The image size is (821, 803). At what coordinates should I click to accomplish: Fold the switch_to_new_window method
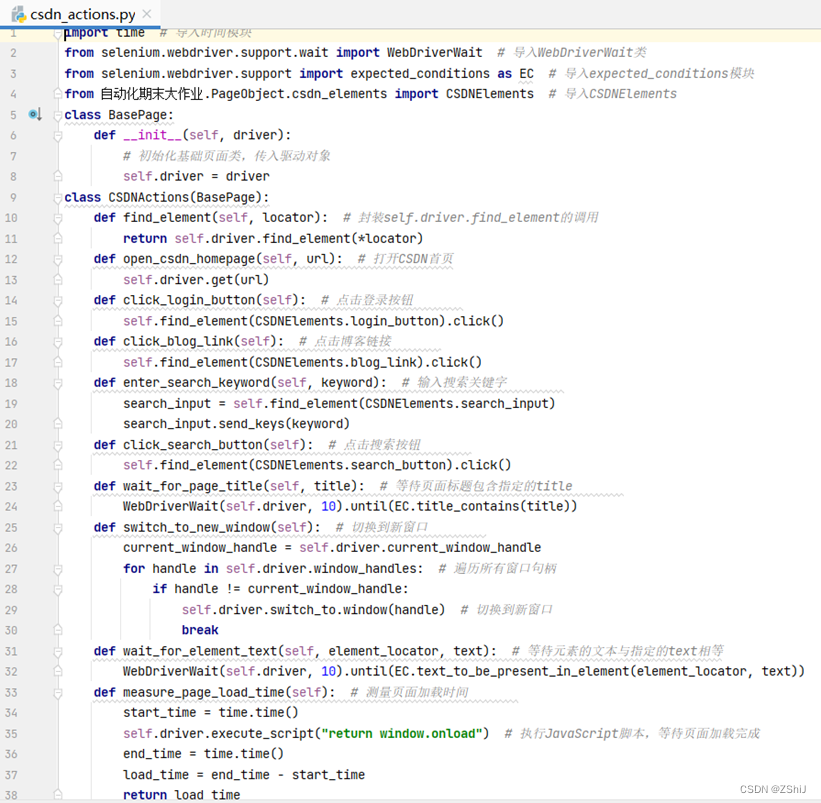[58, 528]
